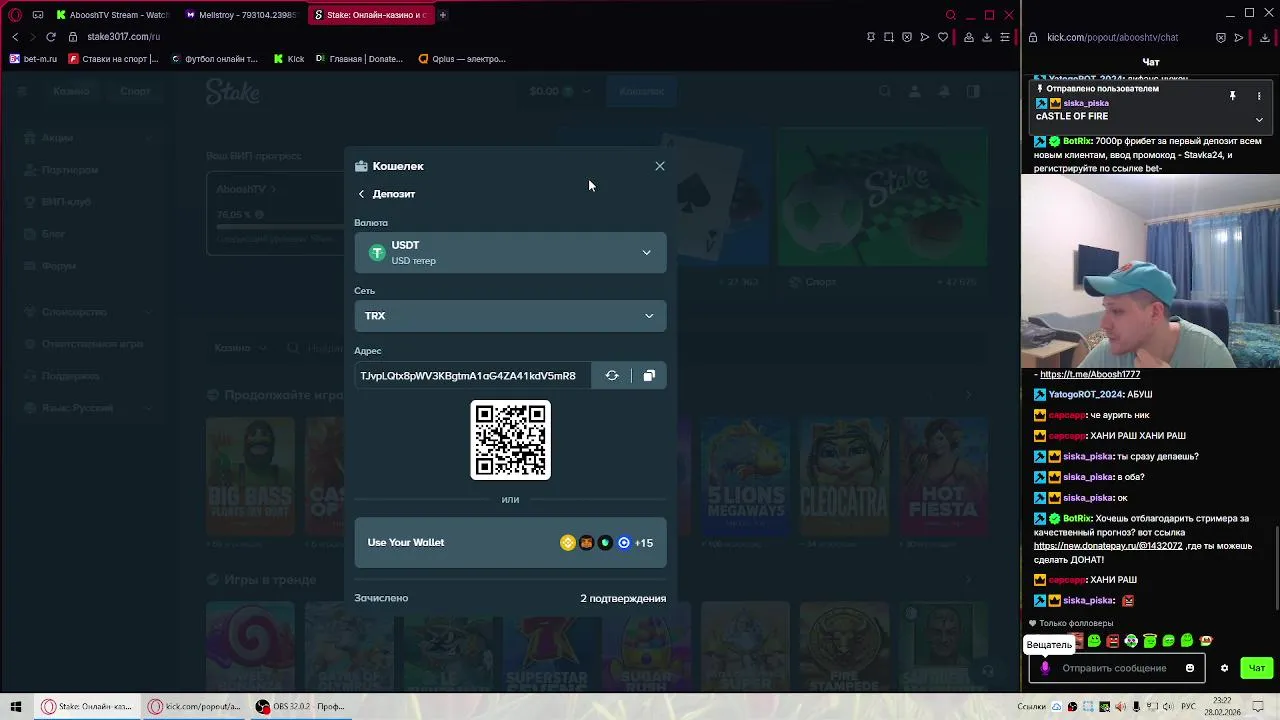Switch to the AbooshTV Stream tab
The width and height of the screenshot is (1280, 720).
point(112,15)
